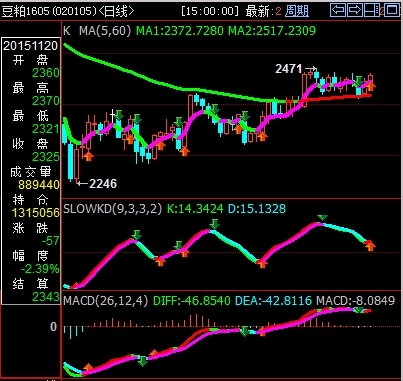Click the 2471 high price label
403x381 pixels.
289,69
